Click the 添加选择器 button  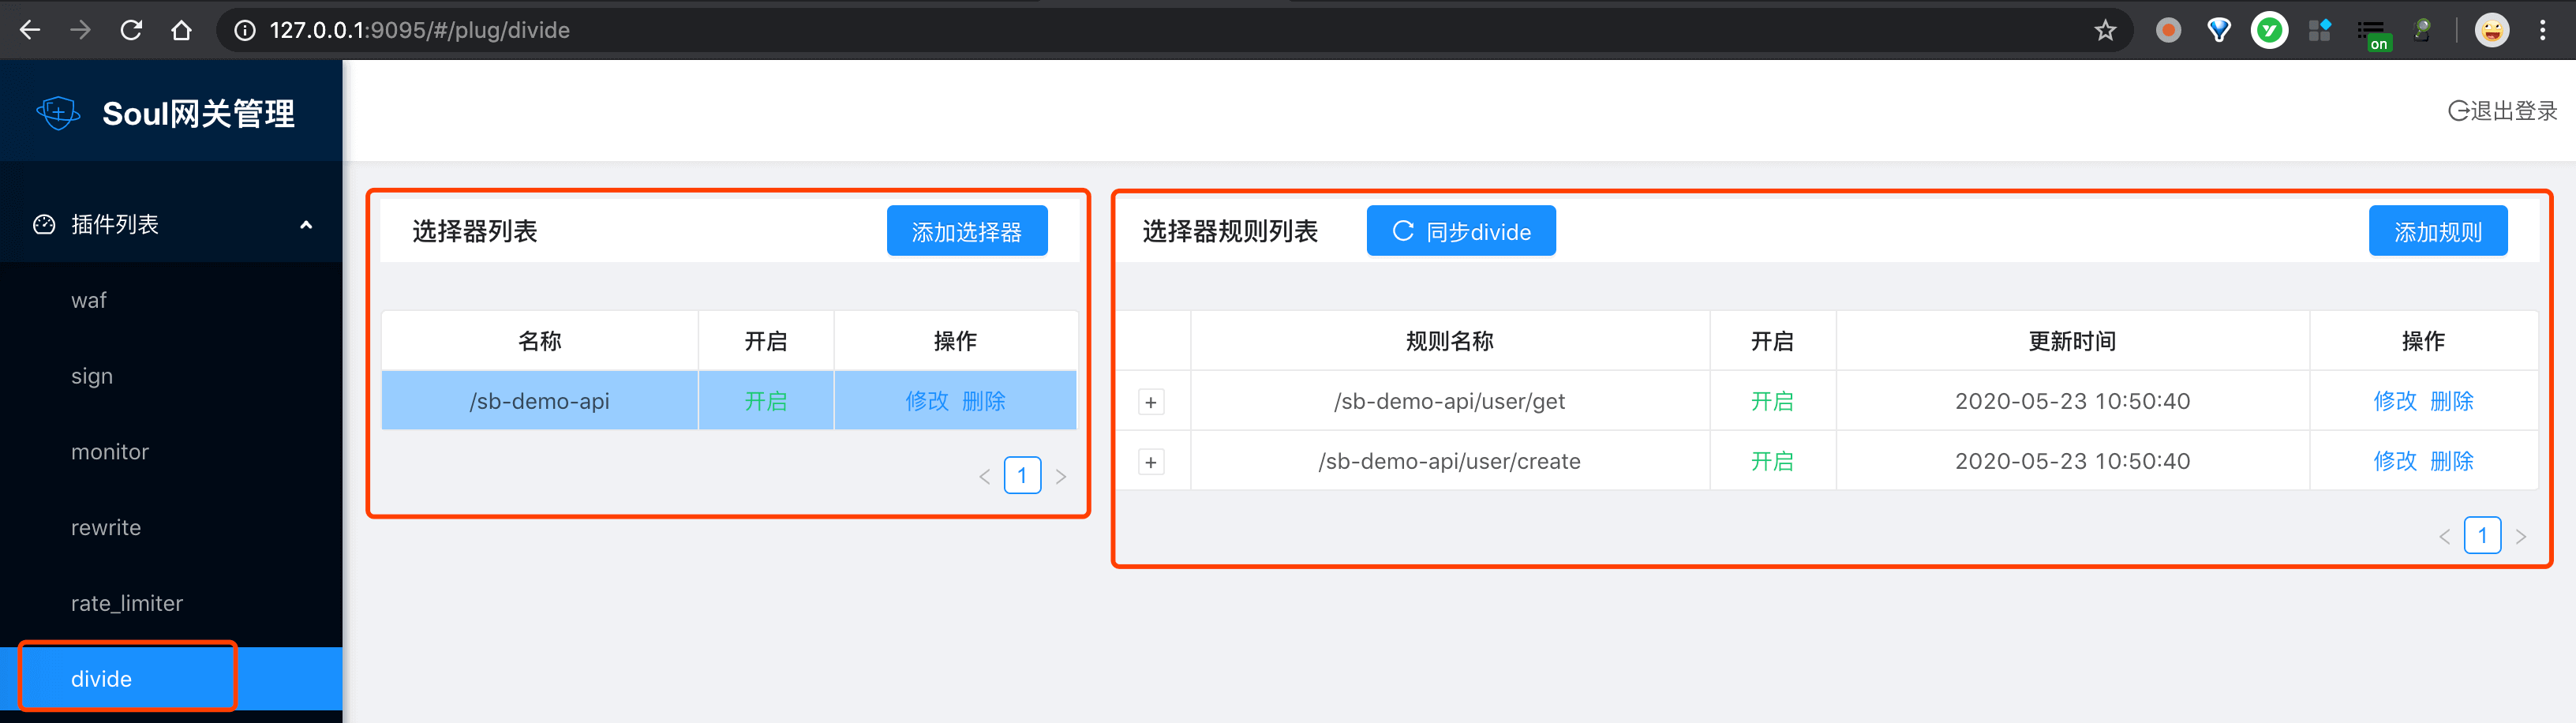[966, 230]
